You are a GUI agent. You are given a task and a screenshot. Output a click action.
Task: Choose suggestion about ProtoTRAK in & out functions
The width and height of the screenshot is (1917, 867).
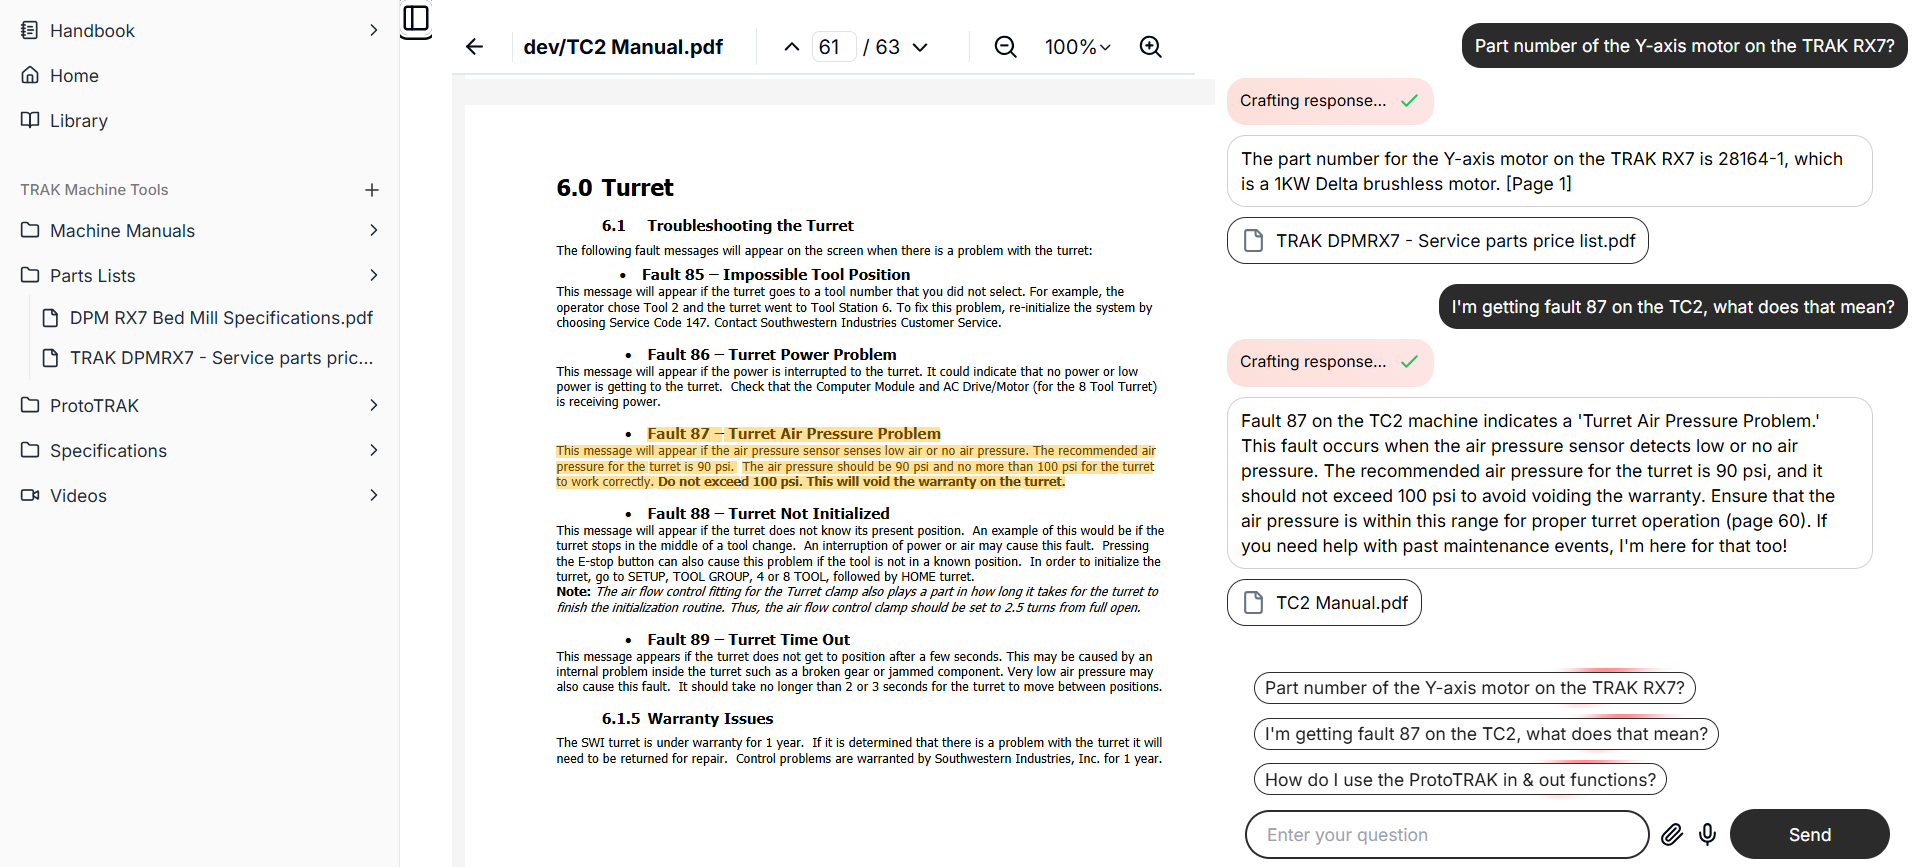[x=1460, y=780]
